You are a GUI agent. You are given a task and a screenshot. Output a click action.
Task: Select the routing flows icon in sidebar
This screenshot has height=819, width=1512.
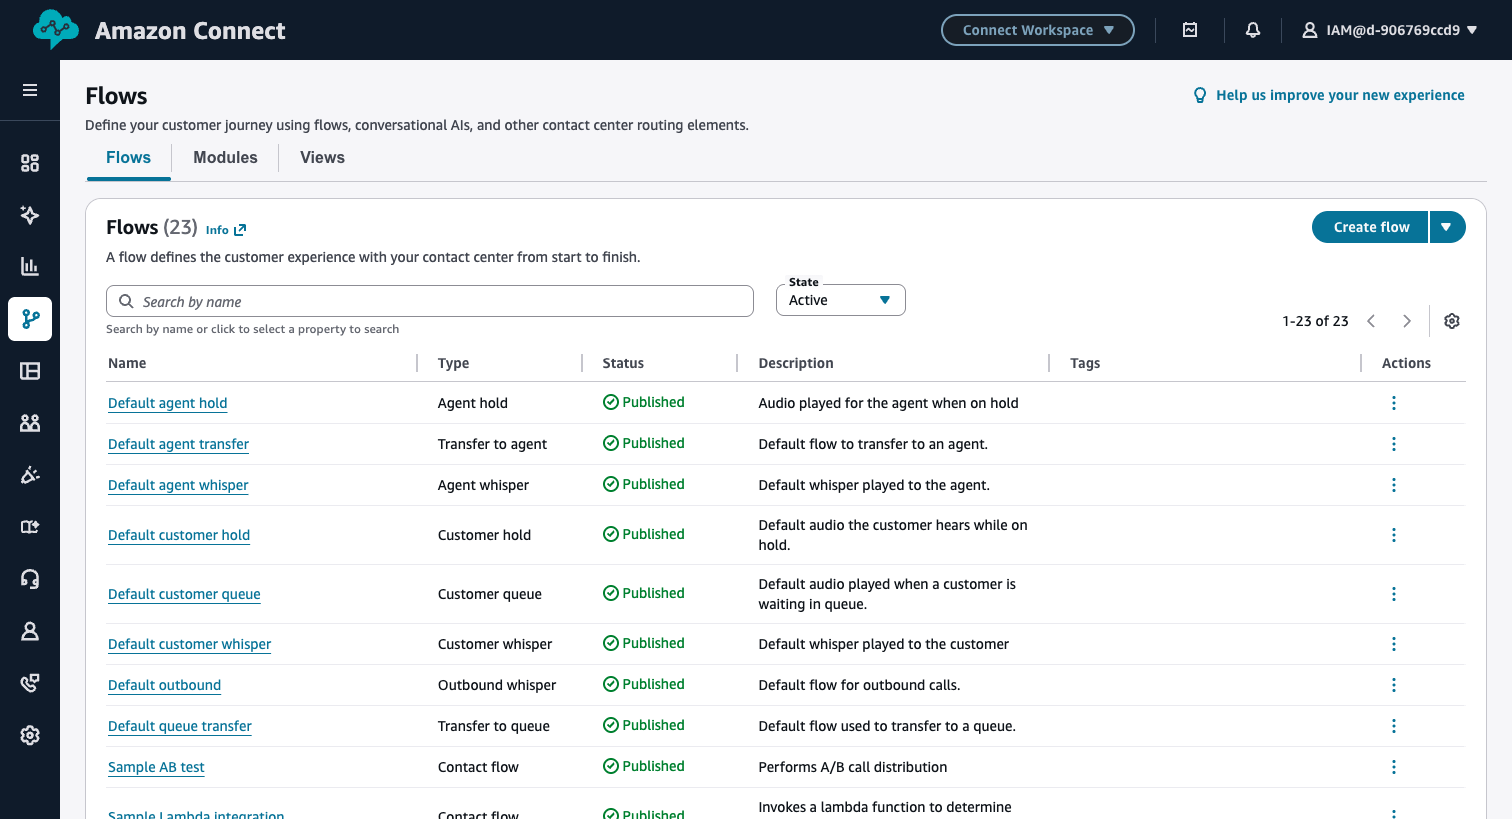click(30, 319)
